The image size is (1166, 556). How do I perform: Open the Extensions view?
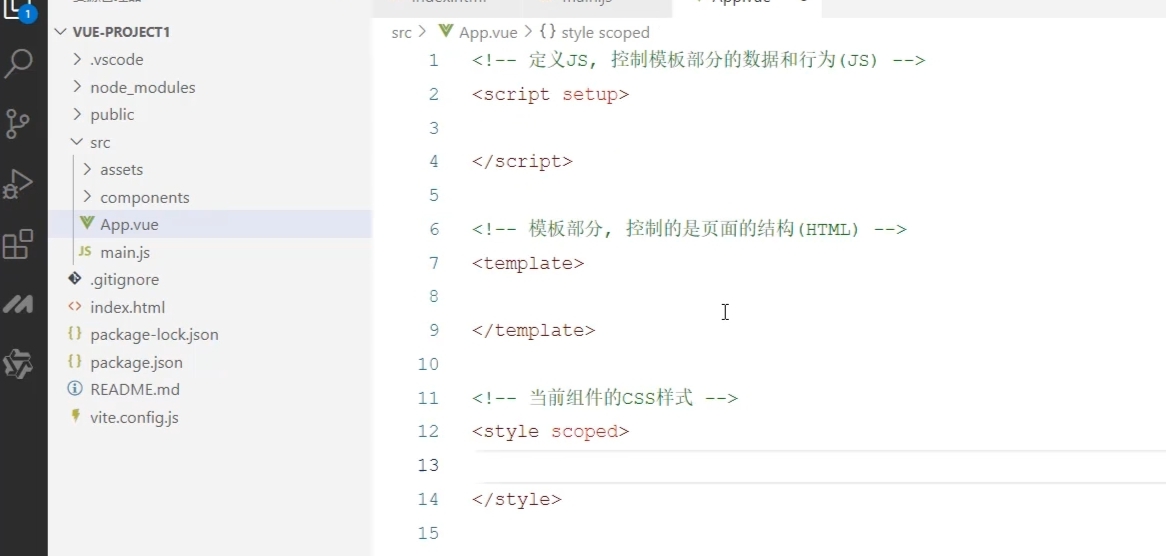[18, 244]
